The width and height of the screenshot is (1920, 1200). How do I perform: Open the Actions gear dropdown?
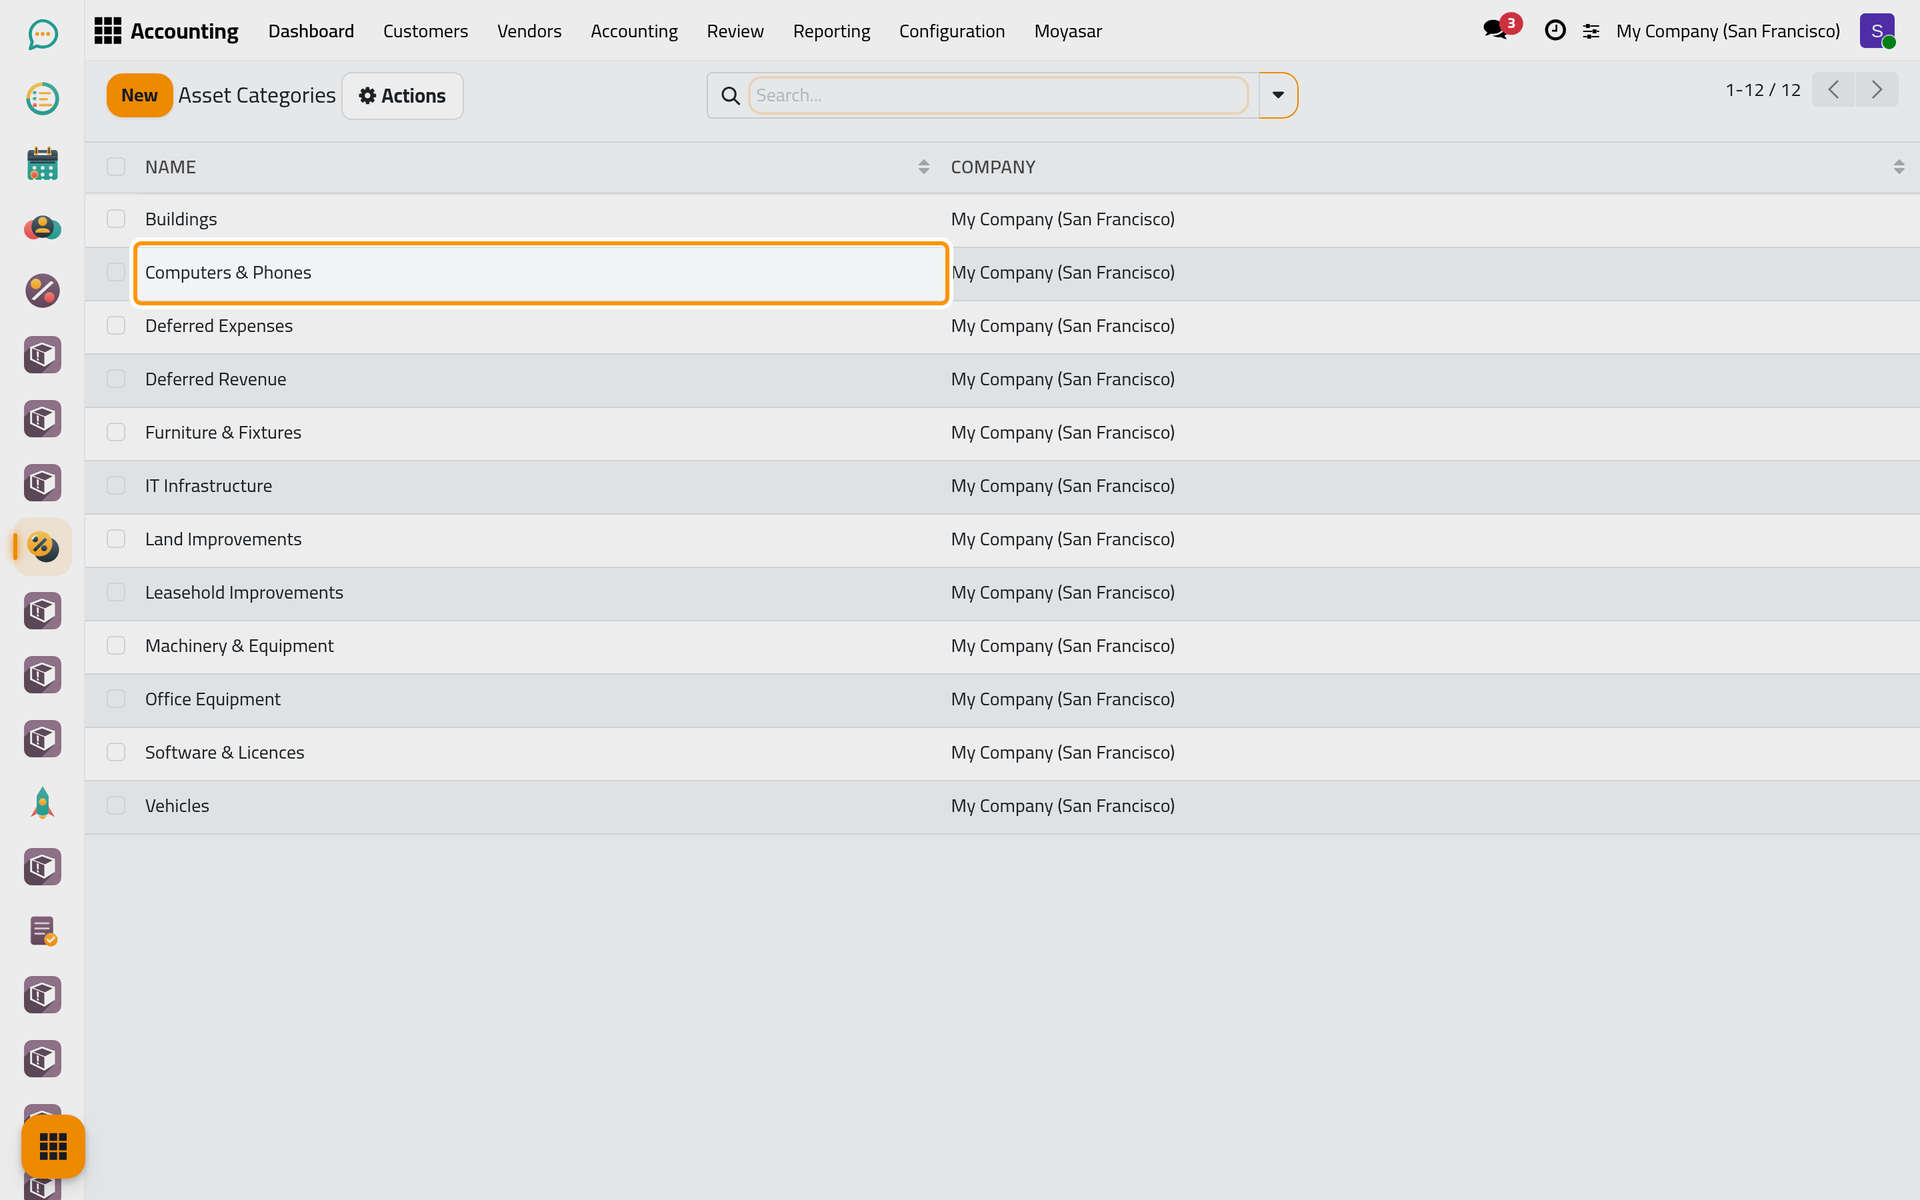tap(402, 96)
